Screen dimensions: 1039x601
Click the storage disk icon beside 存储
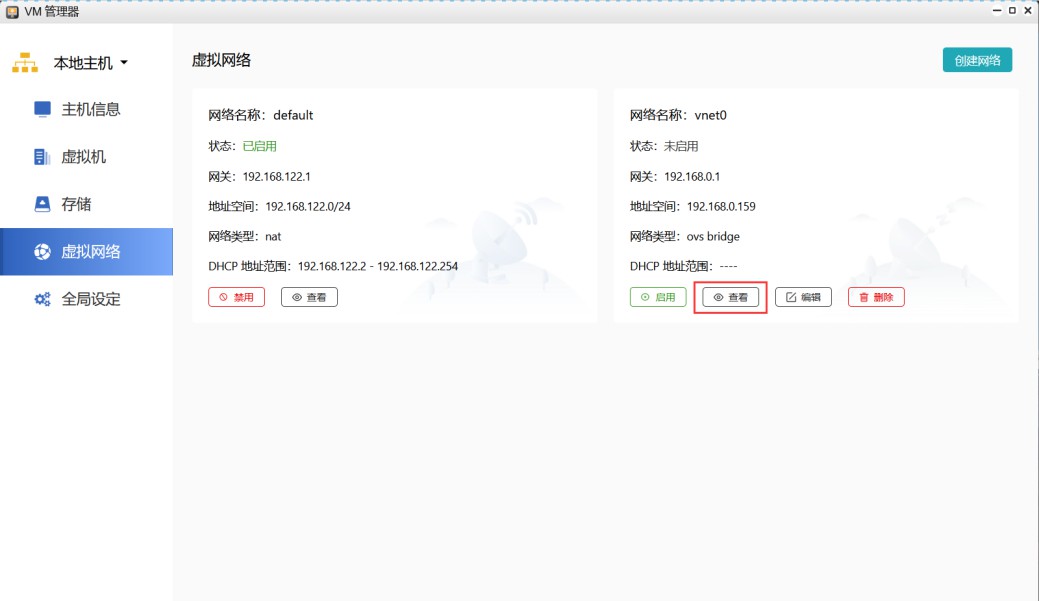pyautogui.click(x=42, y=204)
